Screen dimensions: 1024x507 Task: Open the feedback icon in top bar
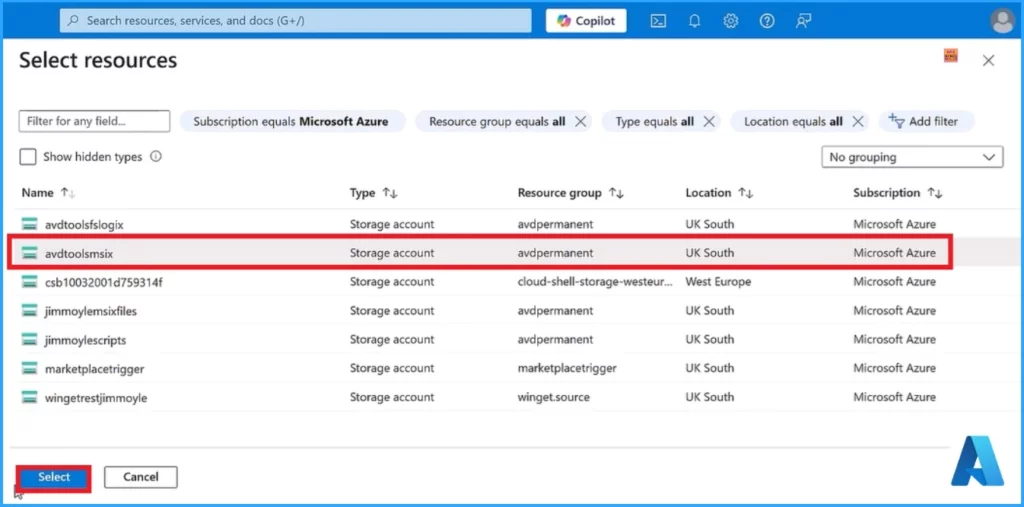(x=803, y=21)
